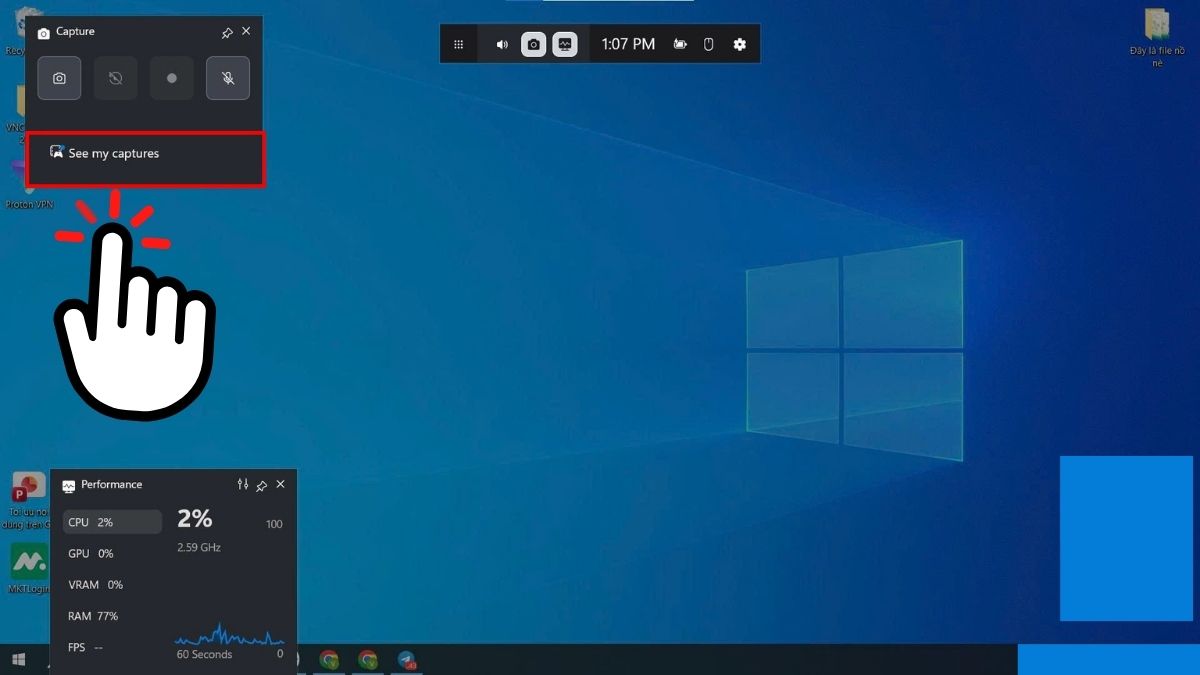The width and height of the screenshot is (1200, 675).
Task: Select the Proton VPN desktop shortcut
Action: [28, 186]
